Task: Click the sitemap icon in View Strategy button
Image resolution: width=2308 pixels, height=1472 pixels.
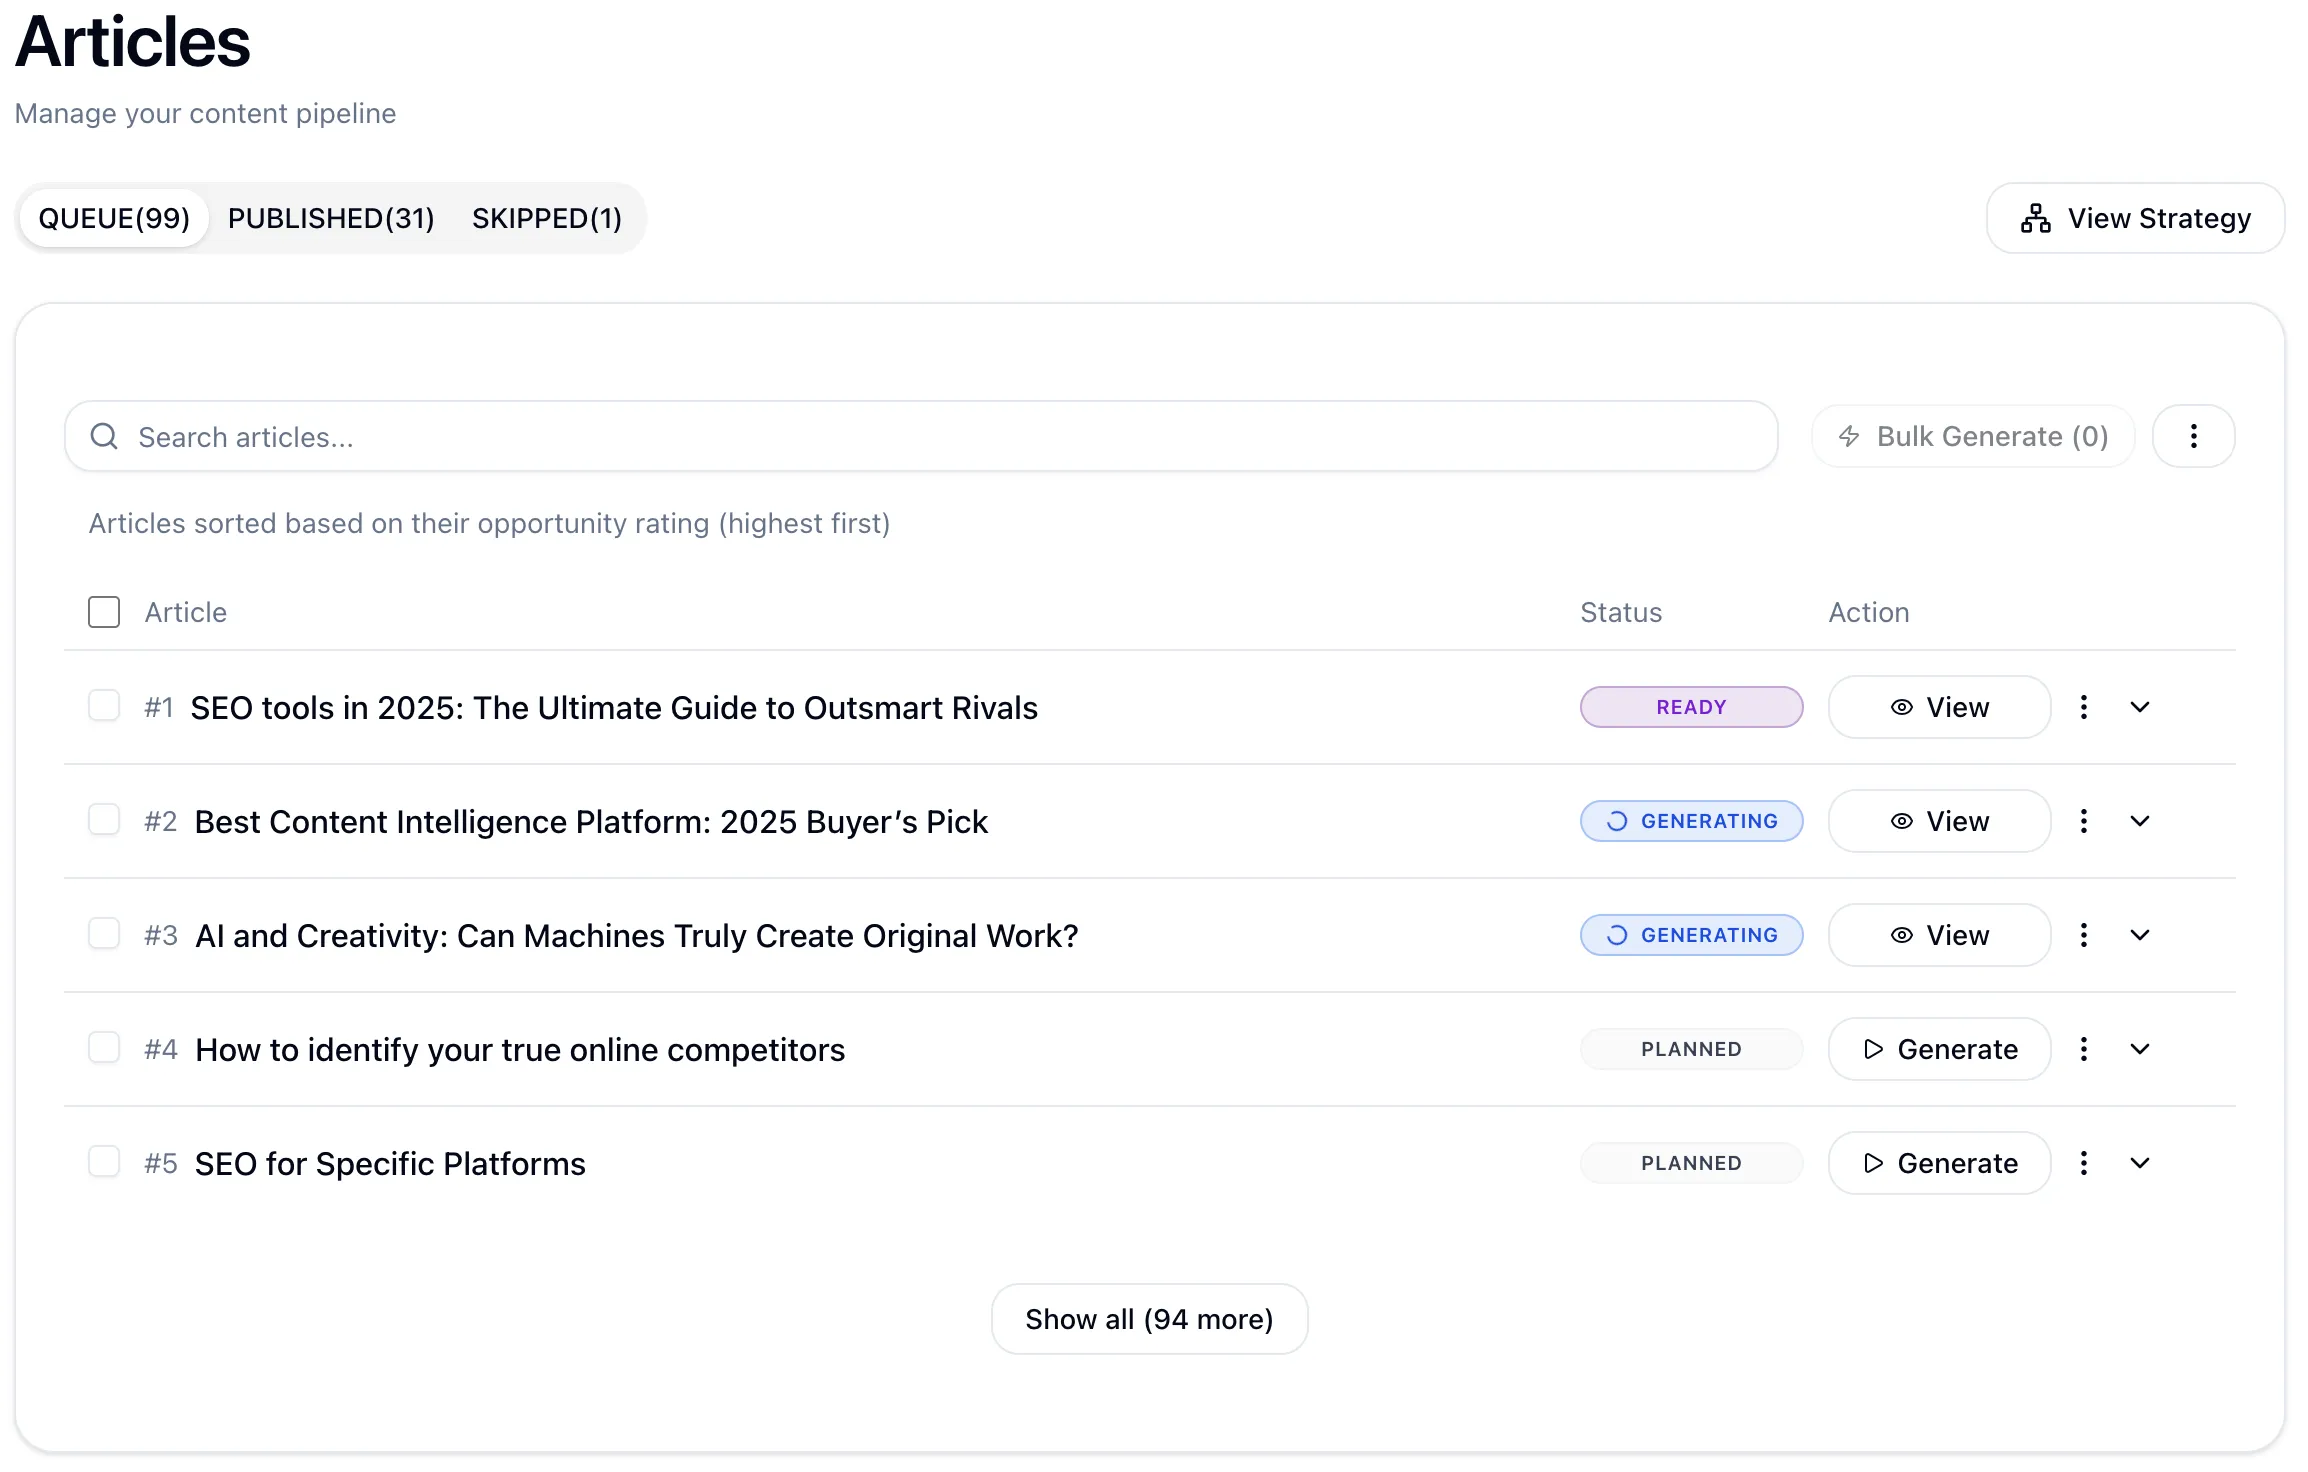Action: coord(2035,218)
